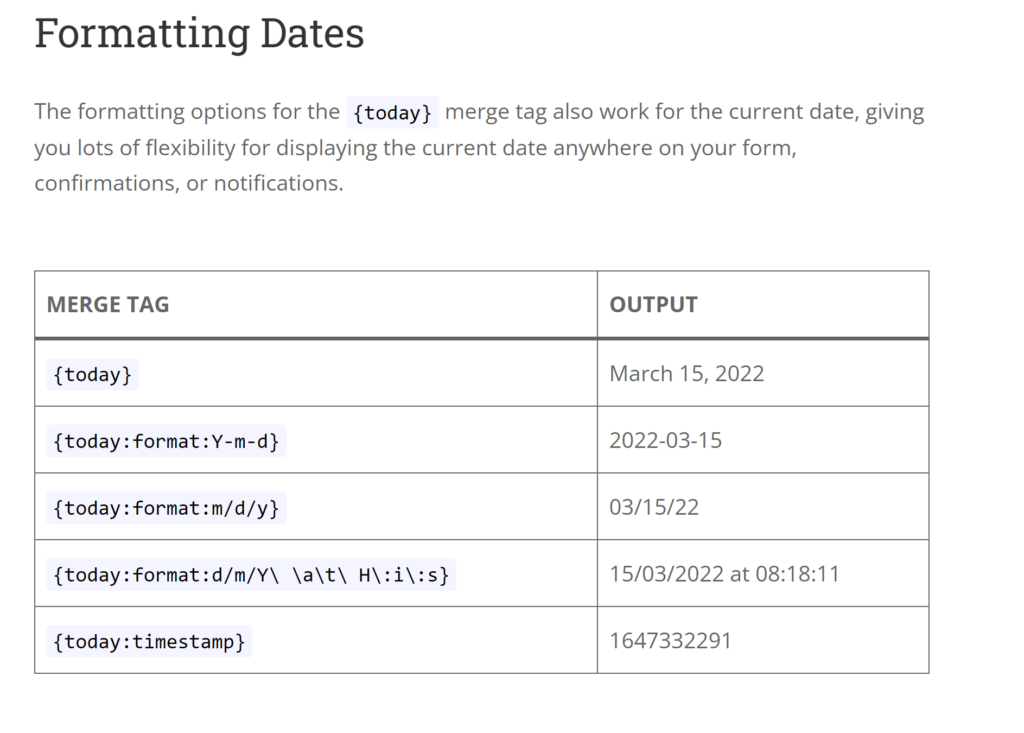Select the {today:format:Y-m-d} merge tag
The height and width of the screenshot is (733, 1024).
(x=166, y=441)
